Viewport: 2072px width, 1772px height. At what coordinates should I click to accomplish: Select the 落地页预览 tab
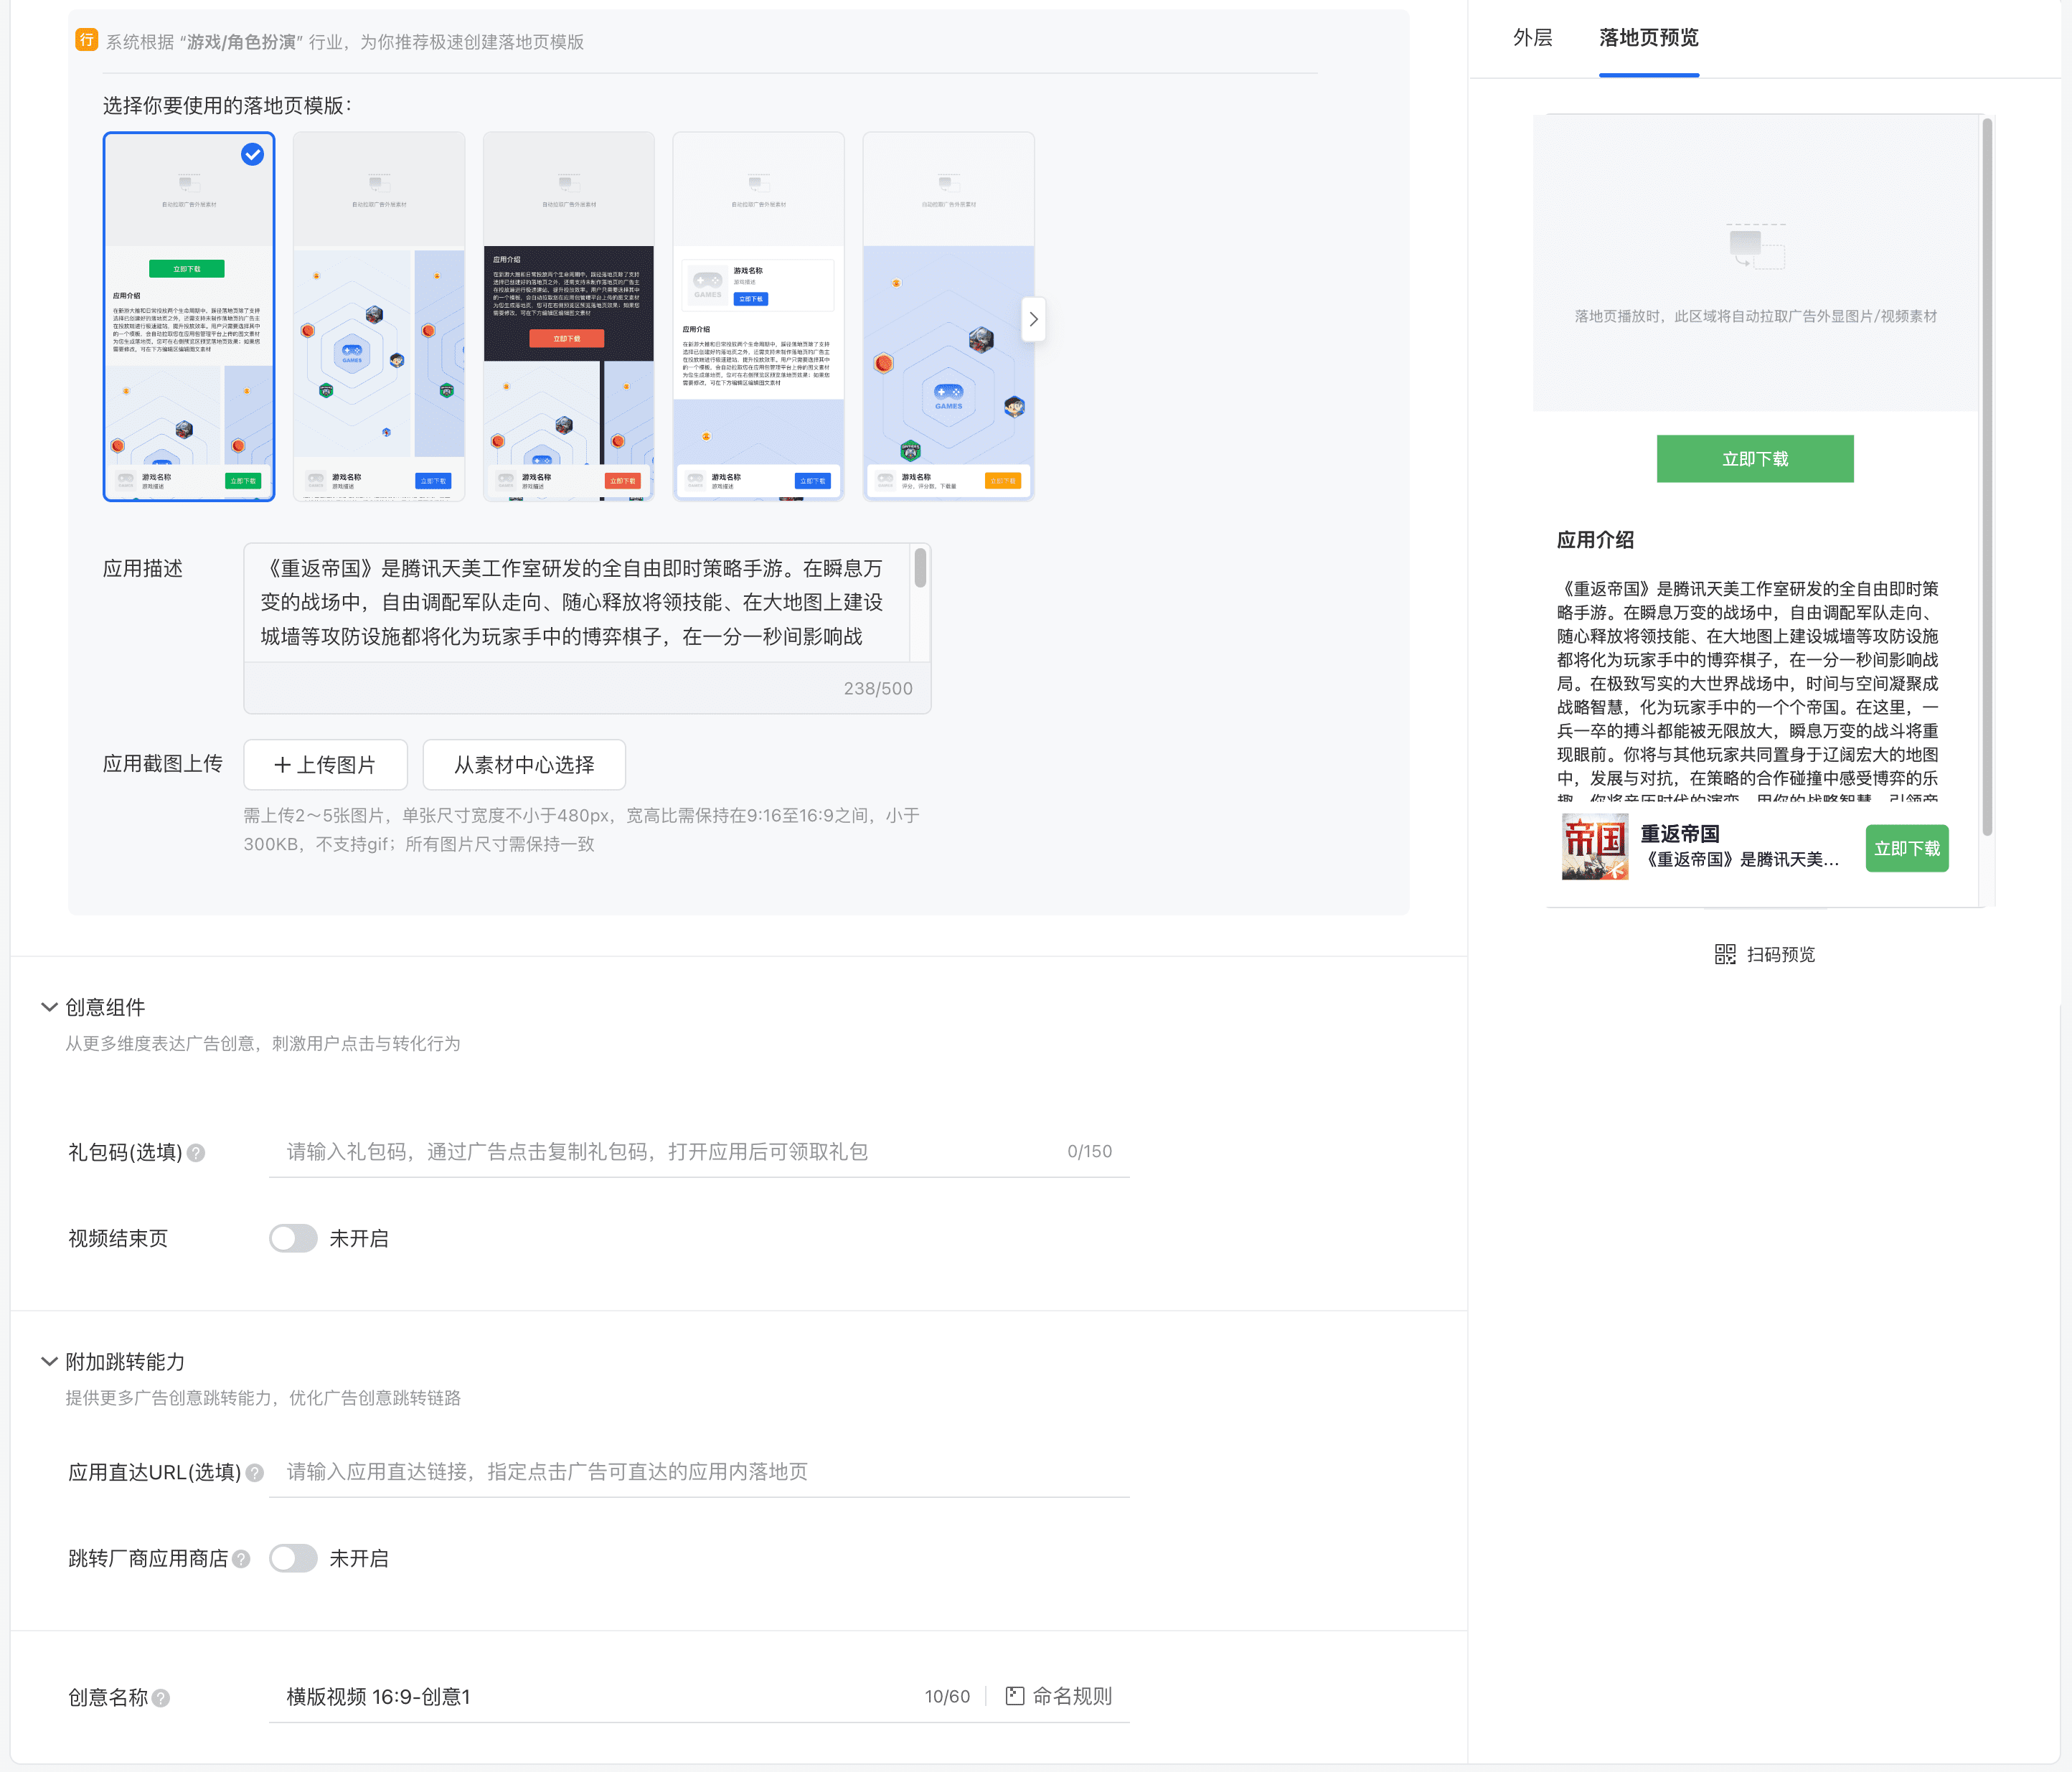pos(1648,38)
